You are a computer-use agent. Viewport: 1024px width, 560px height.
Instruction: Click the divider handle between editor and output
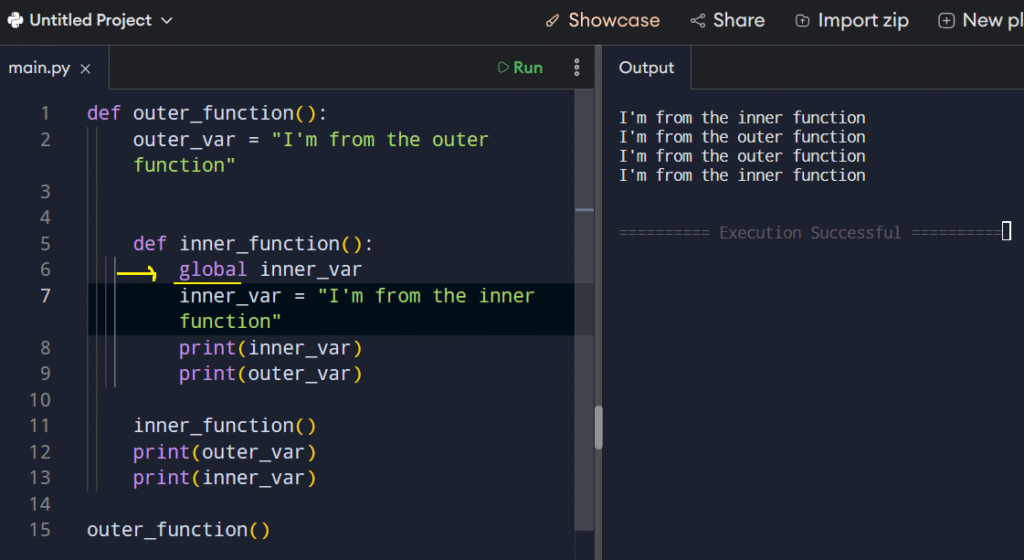click(x=598, y=427)
